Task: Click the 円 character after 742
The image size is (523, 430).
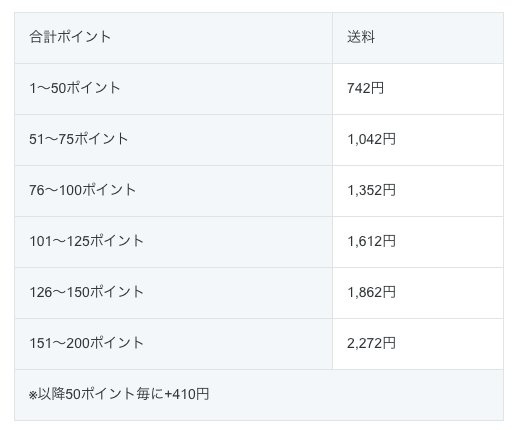Action: pyautogui.click(x=378, y=88)
